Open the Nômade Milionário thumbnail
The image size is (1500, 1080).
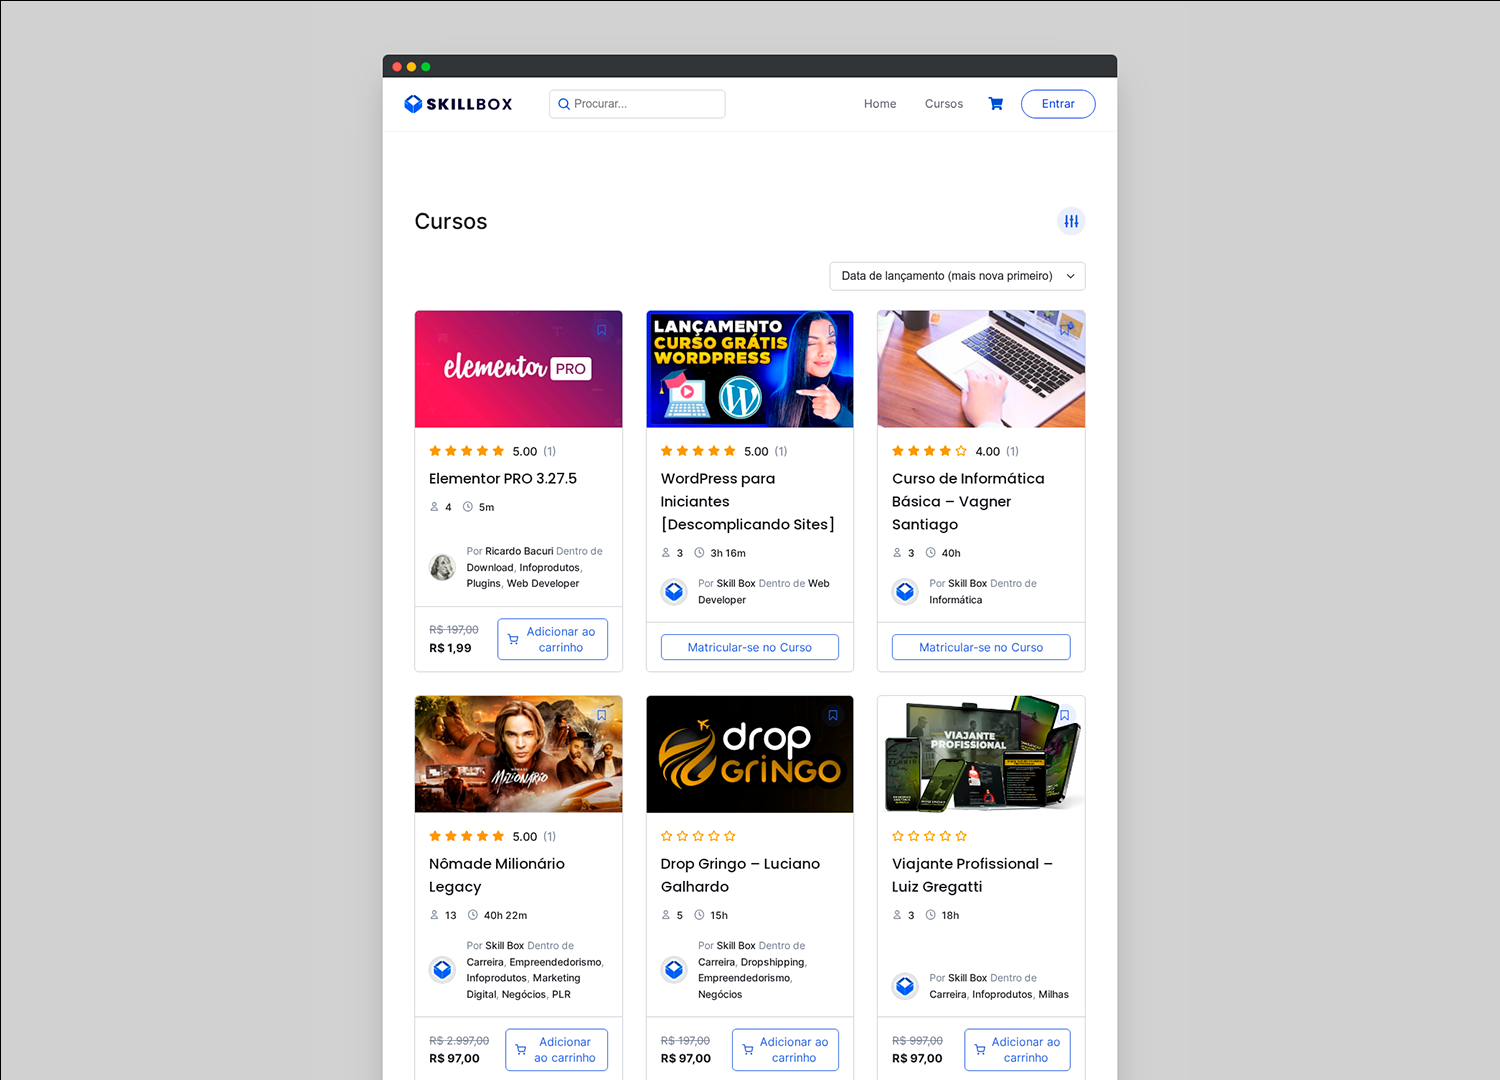pos(519,754)
